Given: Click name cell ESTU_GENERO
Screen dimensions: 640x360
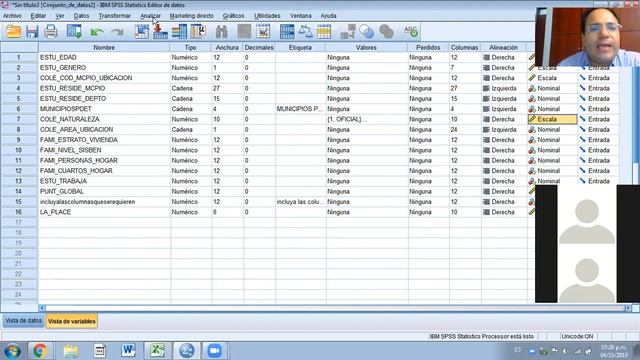Looking at the screenshot, I should pyautogui.click(x=104, y=67).
